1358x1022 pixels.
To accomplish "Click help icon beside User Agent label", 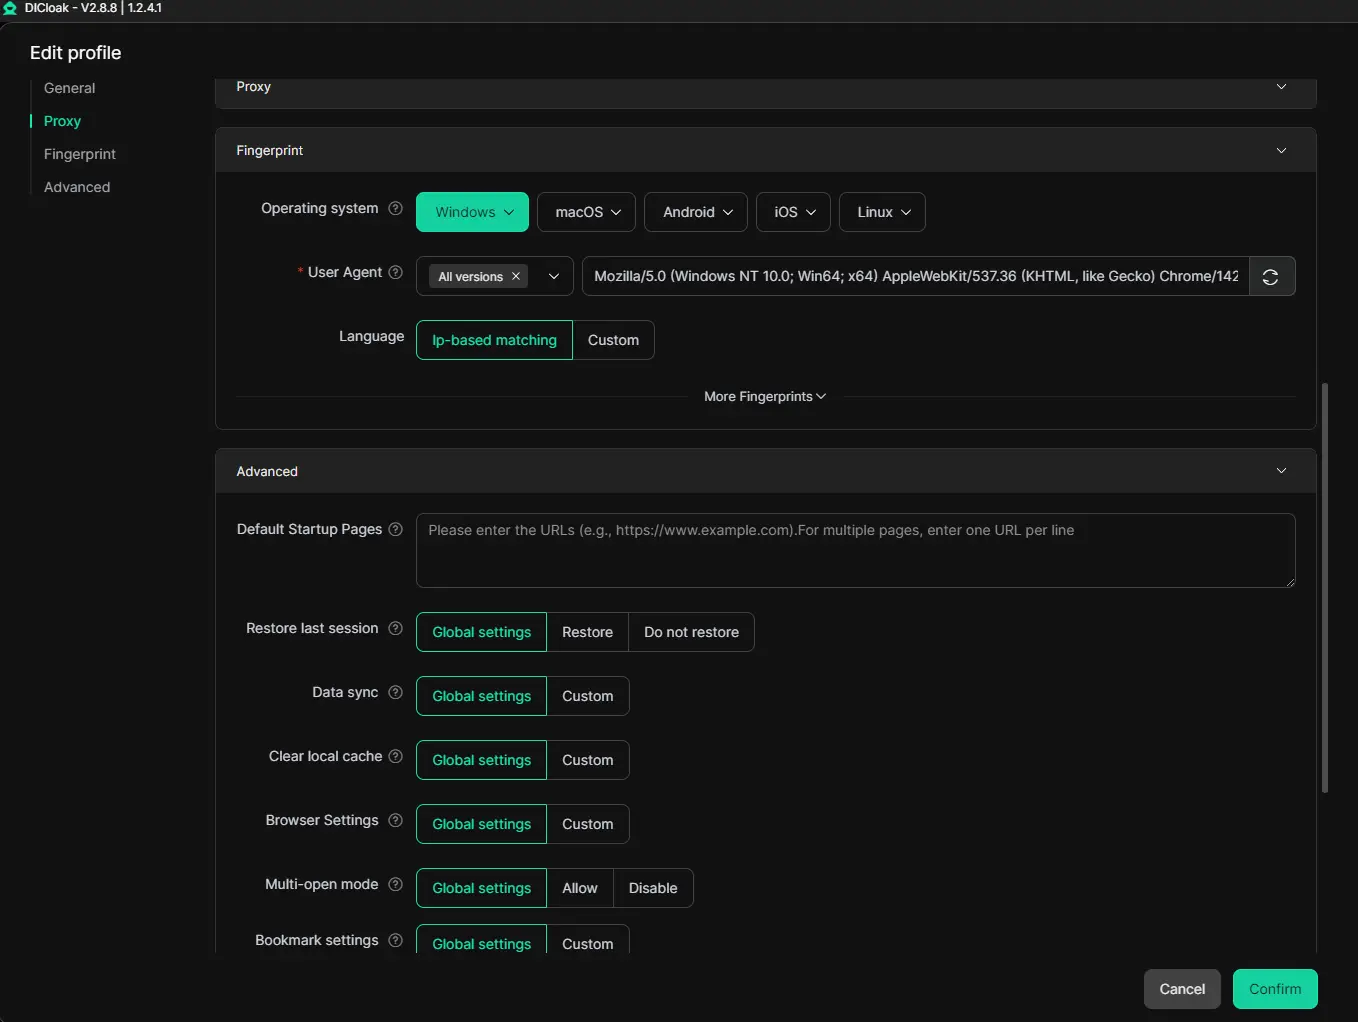I will tap(395, 273).
